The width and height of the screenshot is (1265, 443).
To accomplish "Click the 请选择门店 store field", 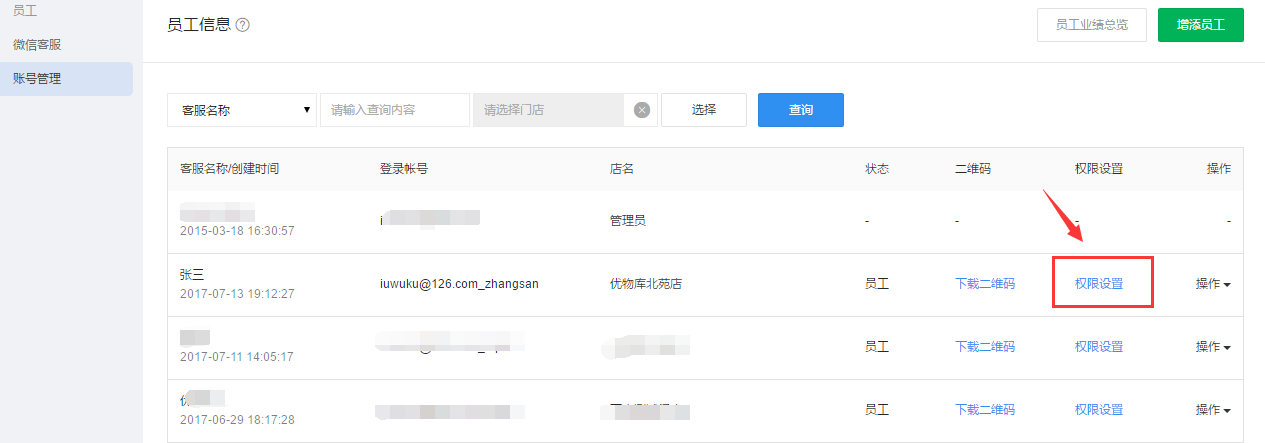I will click(x=548, y=110).
